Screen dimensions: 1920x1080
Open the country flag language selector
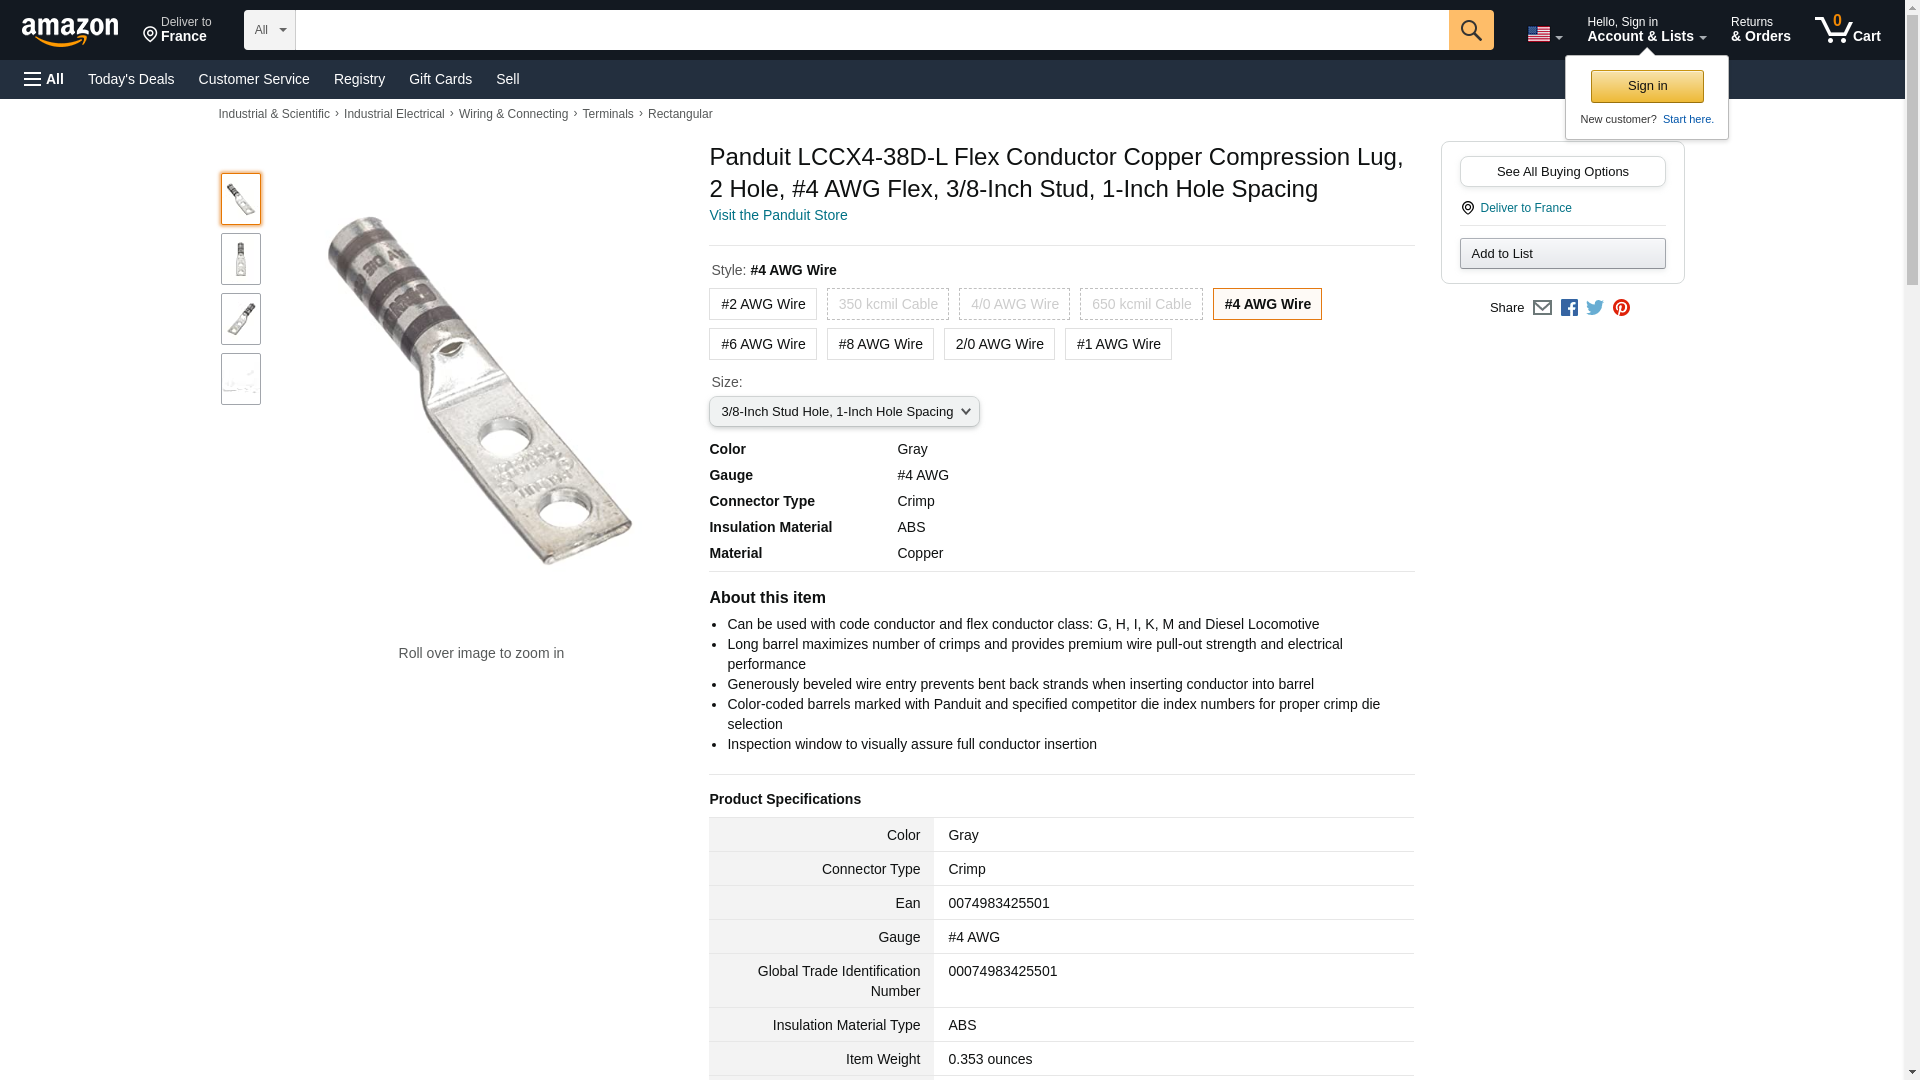pos(1544,34)
